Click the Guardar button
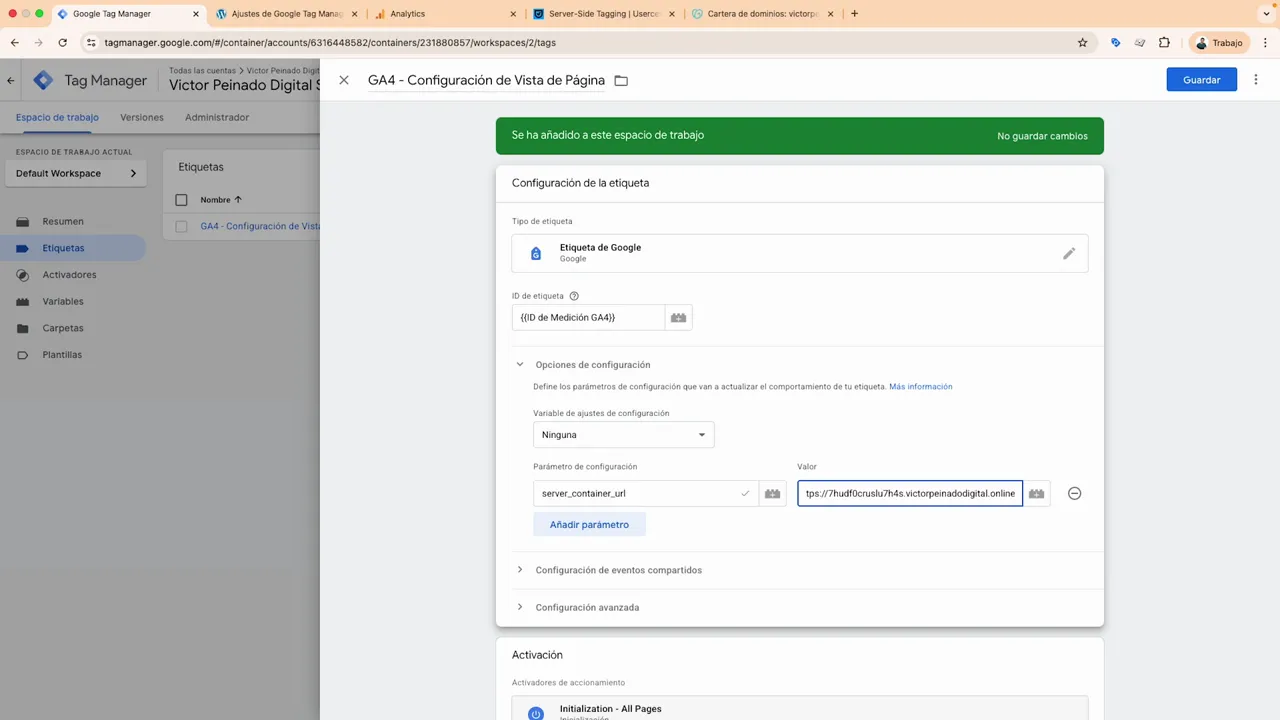Viewport: 1280px width, 720px height. pyautogui.click(x=1201, y=79)
